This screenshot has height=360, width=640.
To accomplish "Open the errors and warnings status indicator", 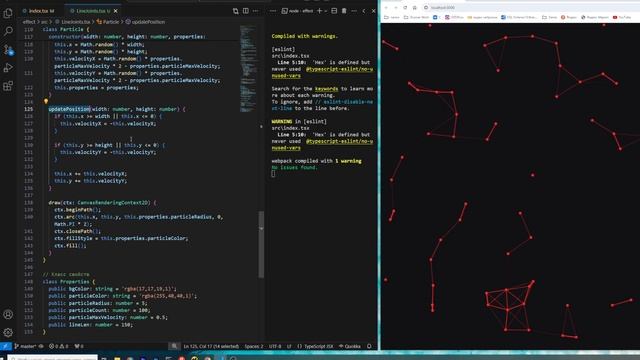I will pyautogui.click(x=58, y=347).
